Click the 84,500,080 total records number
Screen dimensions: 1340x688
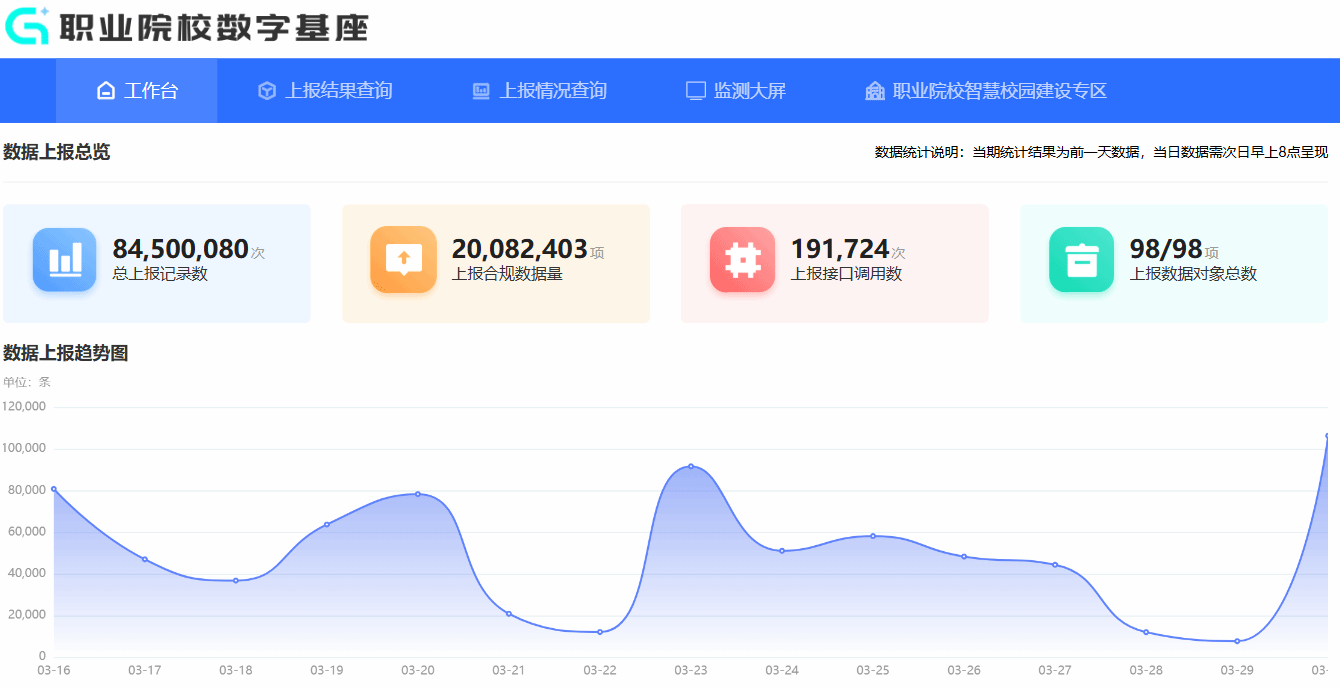click(x=180, y=249)
